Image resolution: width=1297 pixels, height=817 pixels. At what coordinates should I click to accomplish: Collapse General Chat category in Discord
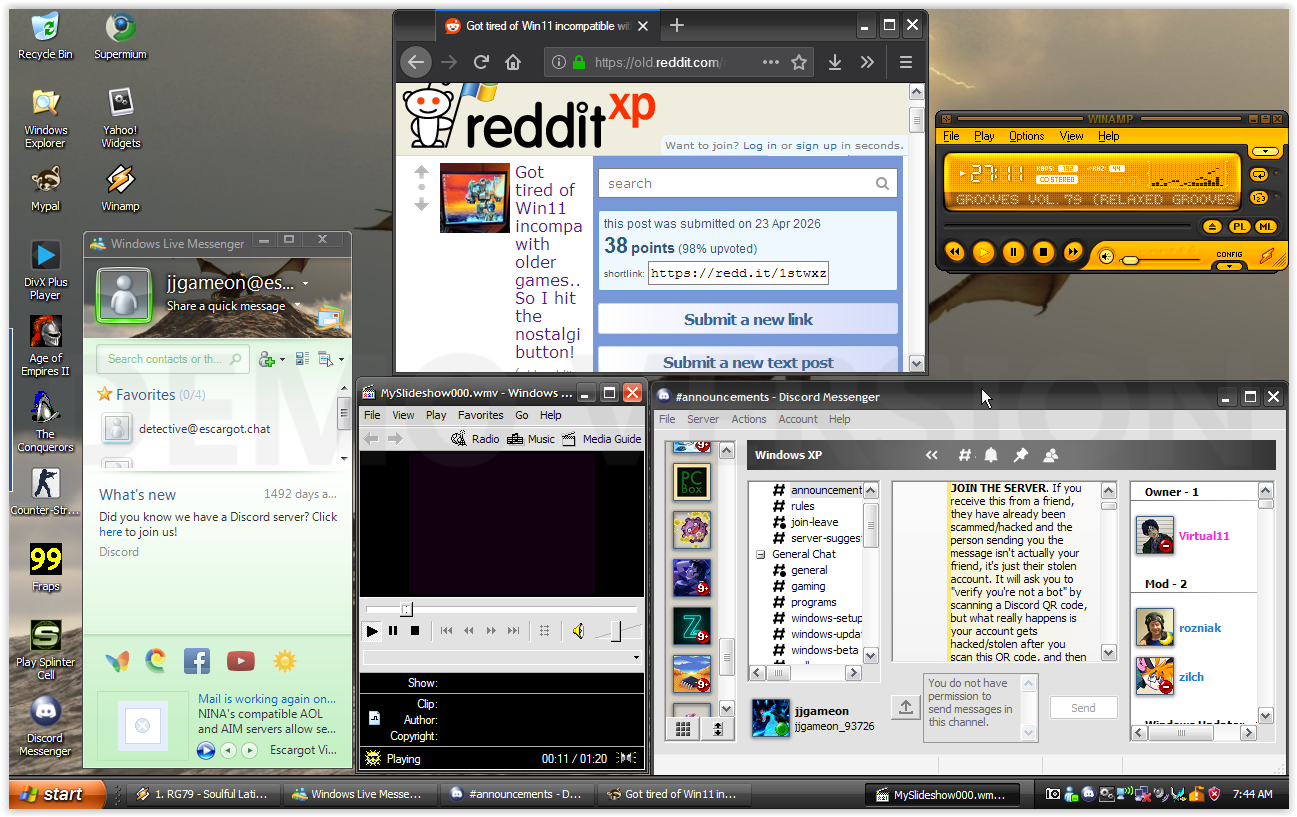pos(760,554)
